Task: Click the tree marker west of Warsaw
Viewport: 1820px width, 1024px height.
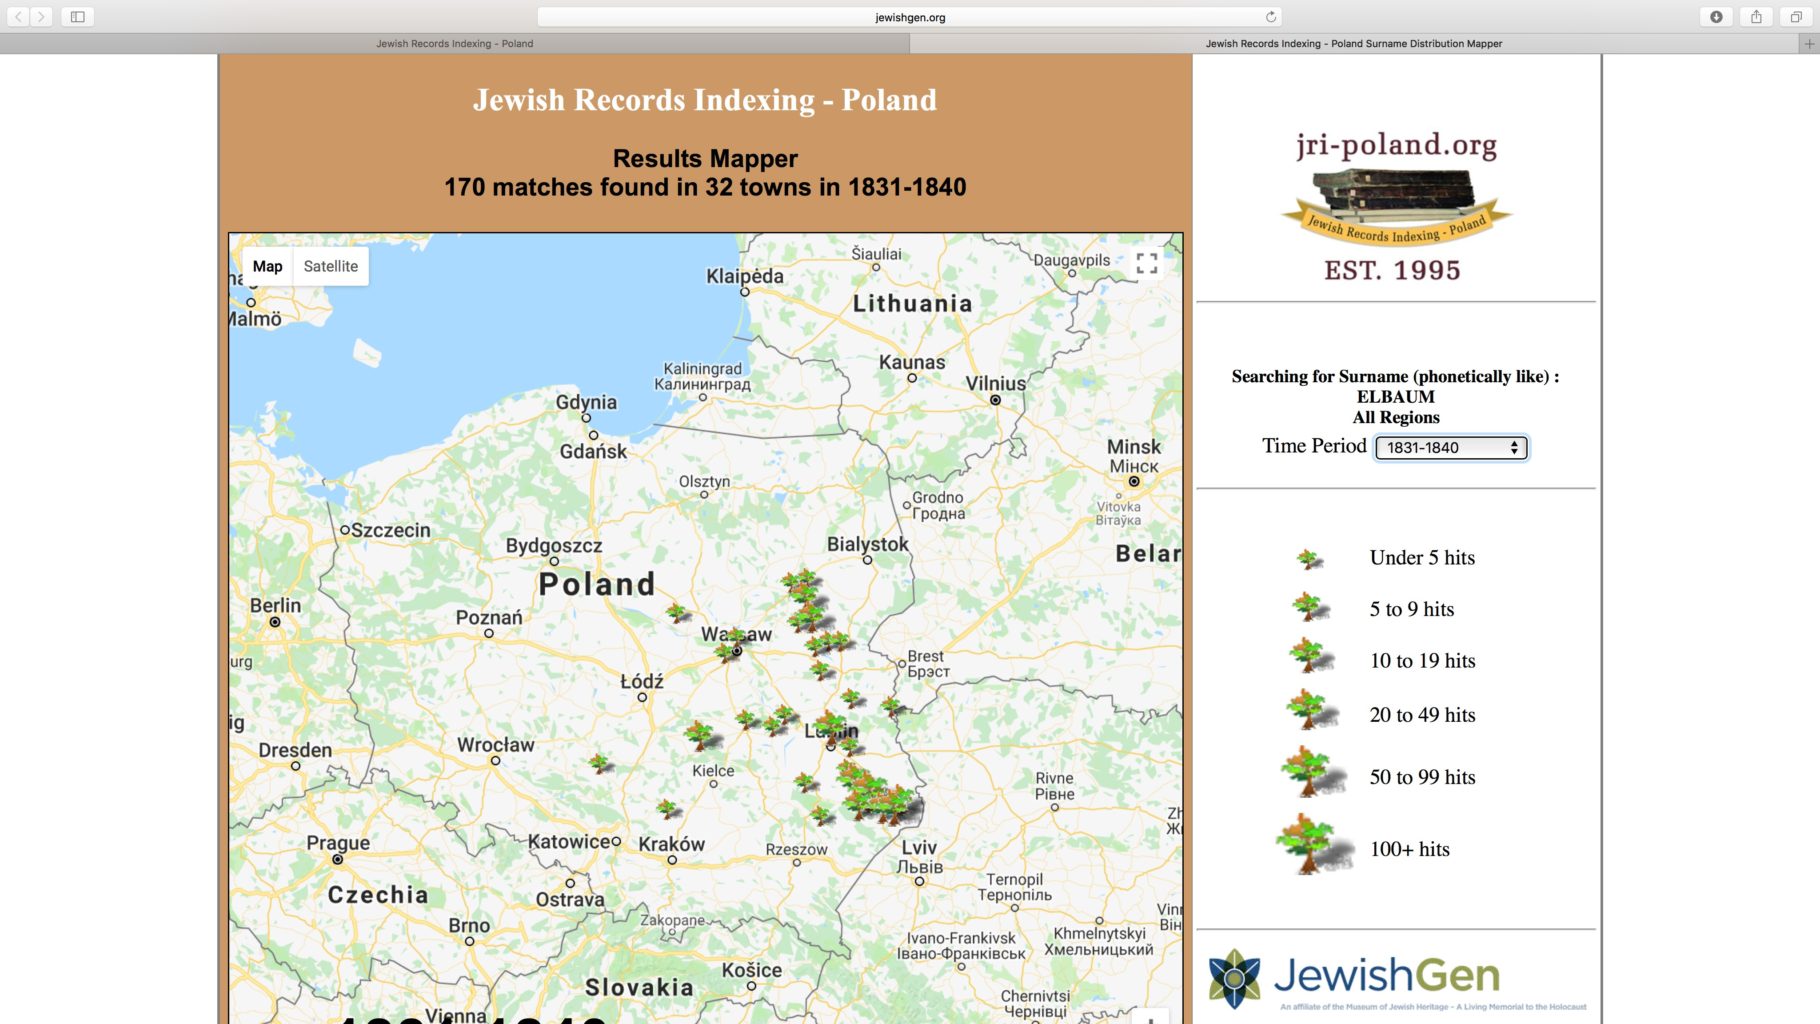Action: tap(678, 612)
